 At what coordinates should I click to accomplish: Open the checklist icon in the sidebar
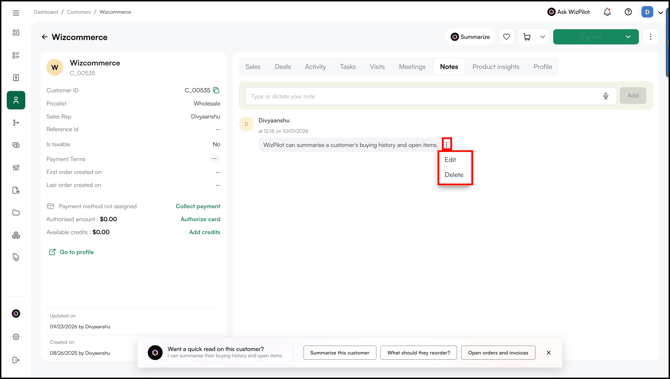[x=16, y=55]
